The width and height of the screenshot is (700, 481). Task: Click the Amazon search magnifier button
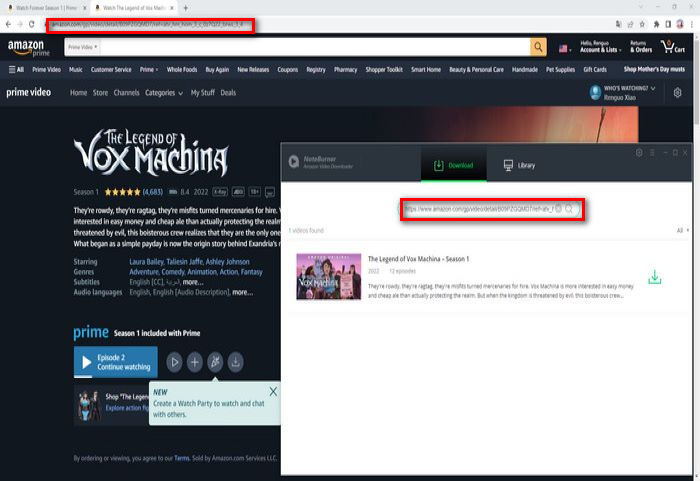point(538,47)
